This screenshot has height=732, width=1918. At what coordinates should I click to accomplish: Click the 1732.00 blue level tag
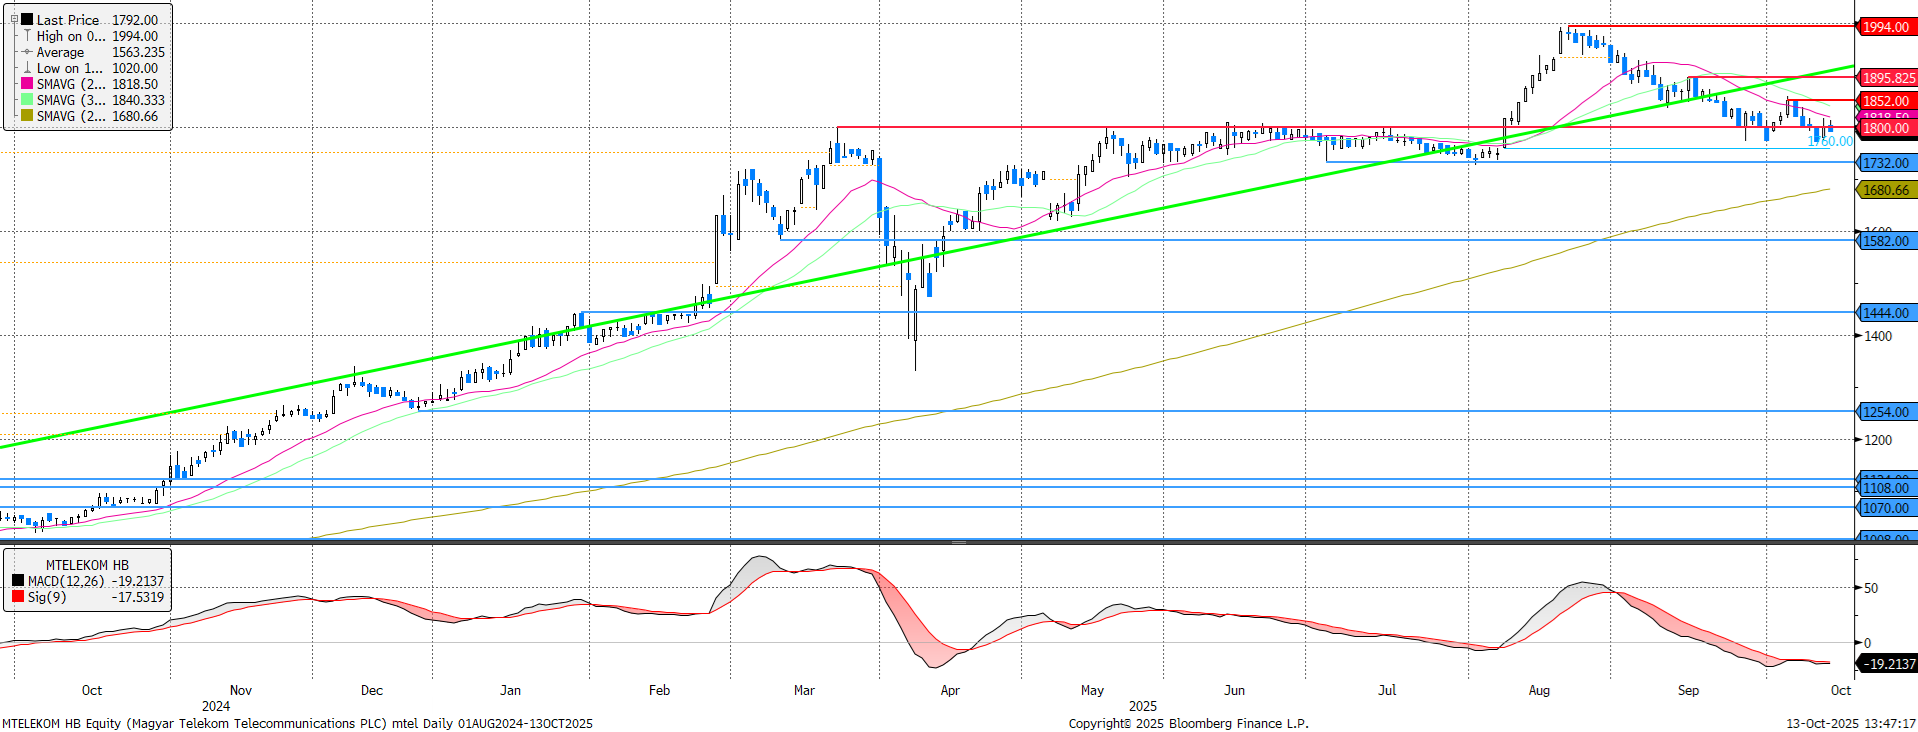click(1885, 163)
